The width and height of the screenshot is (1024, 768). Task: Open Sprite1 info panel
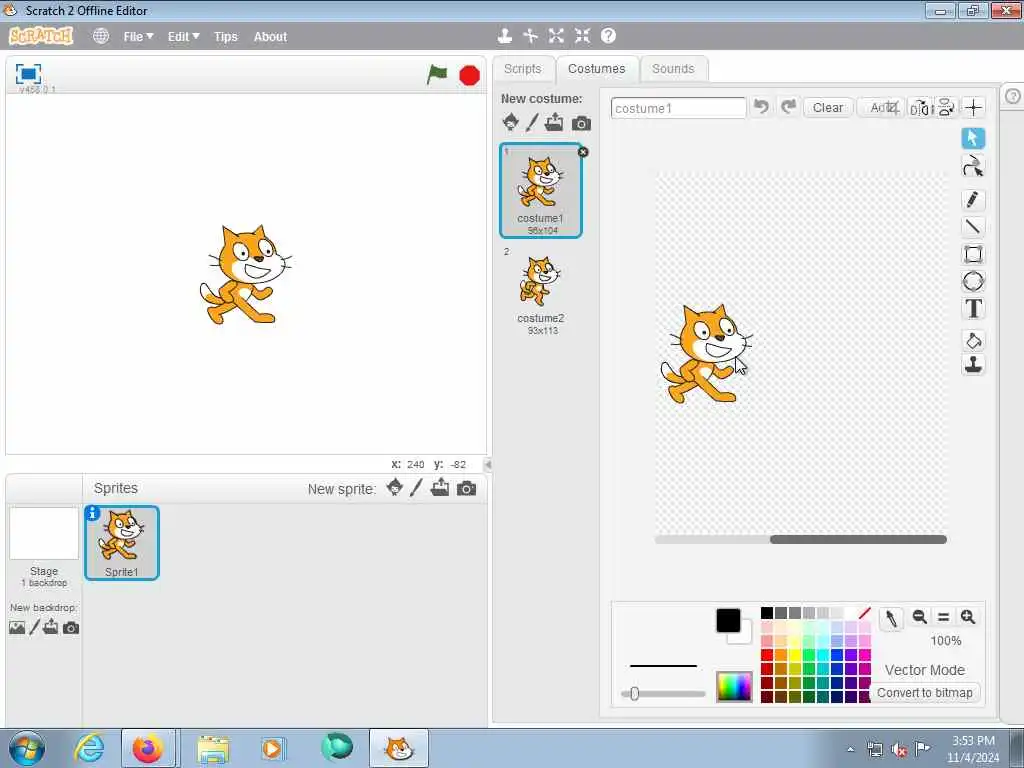(93, 513)
